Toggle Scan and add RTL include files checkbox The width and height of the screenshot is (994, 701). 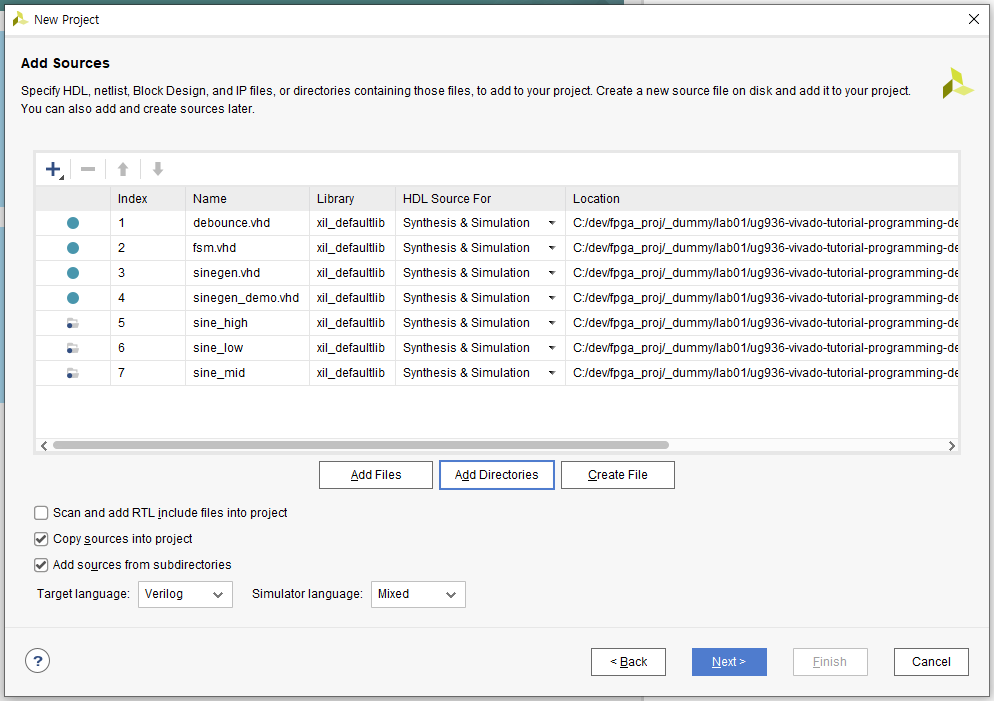tap(41, 513)
